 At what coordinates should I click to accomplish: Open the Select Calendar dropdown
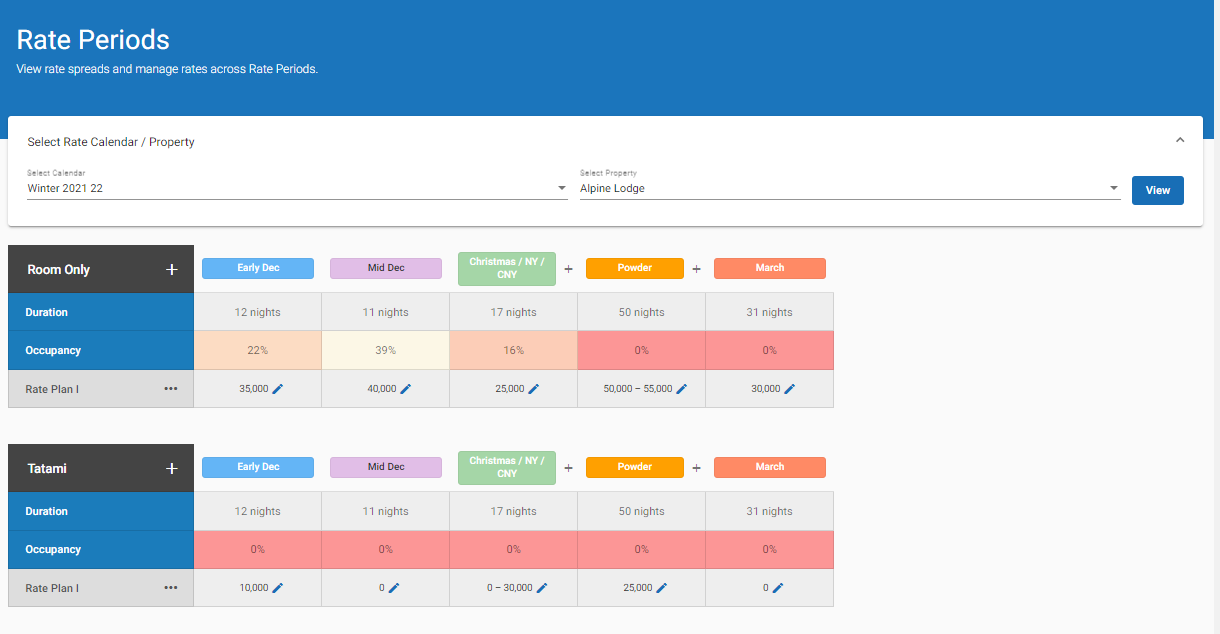click(x=559, y=188)
